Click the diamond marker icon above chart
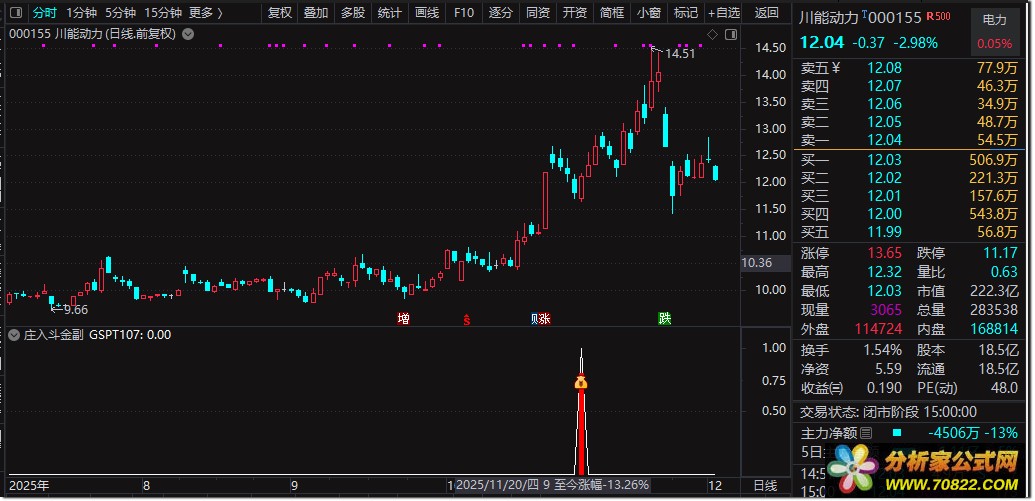This screenshot has height=501, width=1035. 712,34
